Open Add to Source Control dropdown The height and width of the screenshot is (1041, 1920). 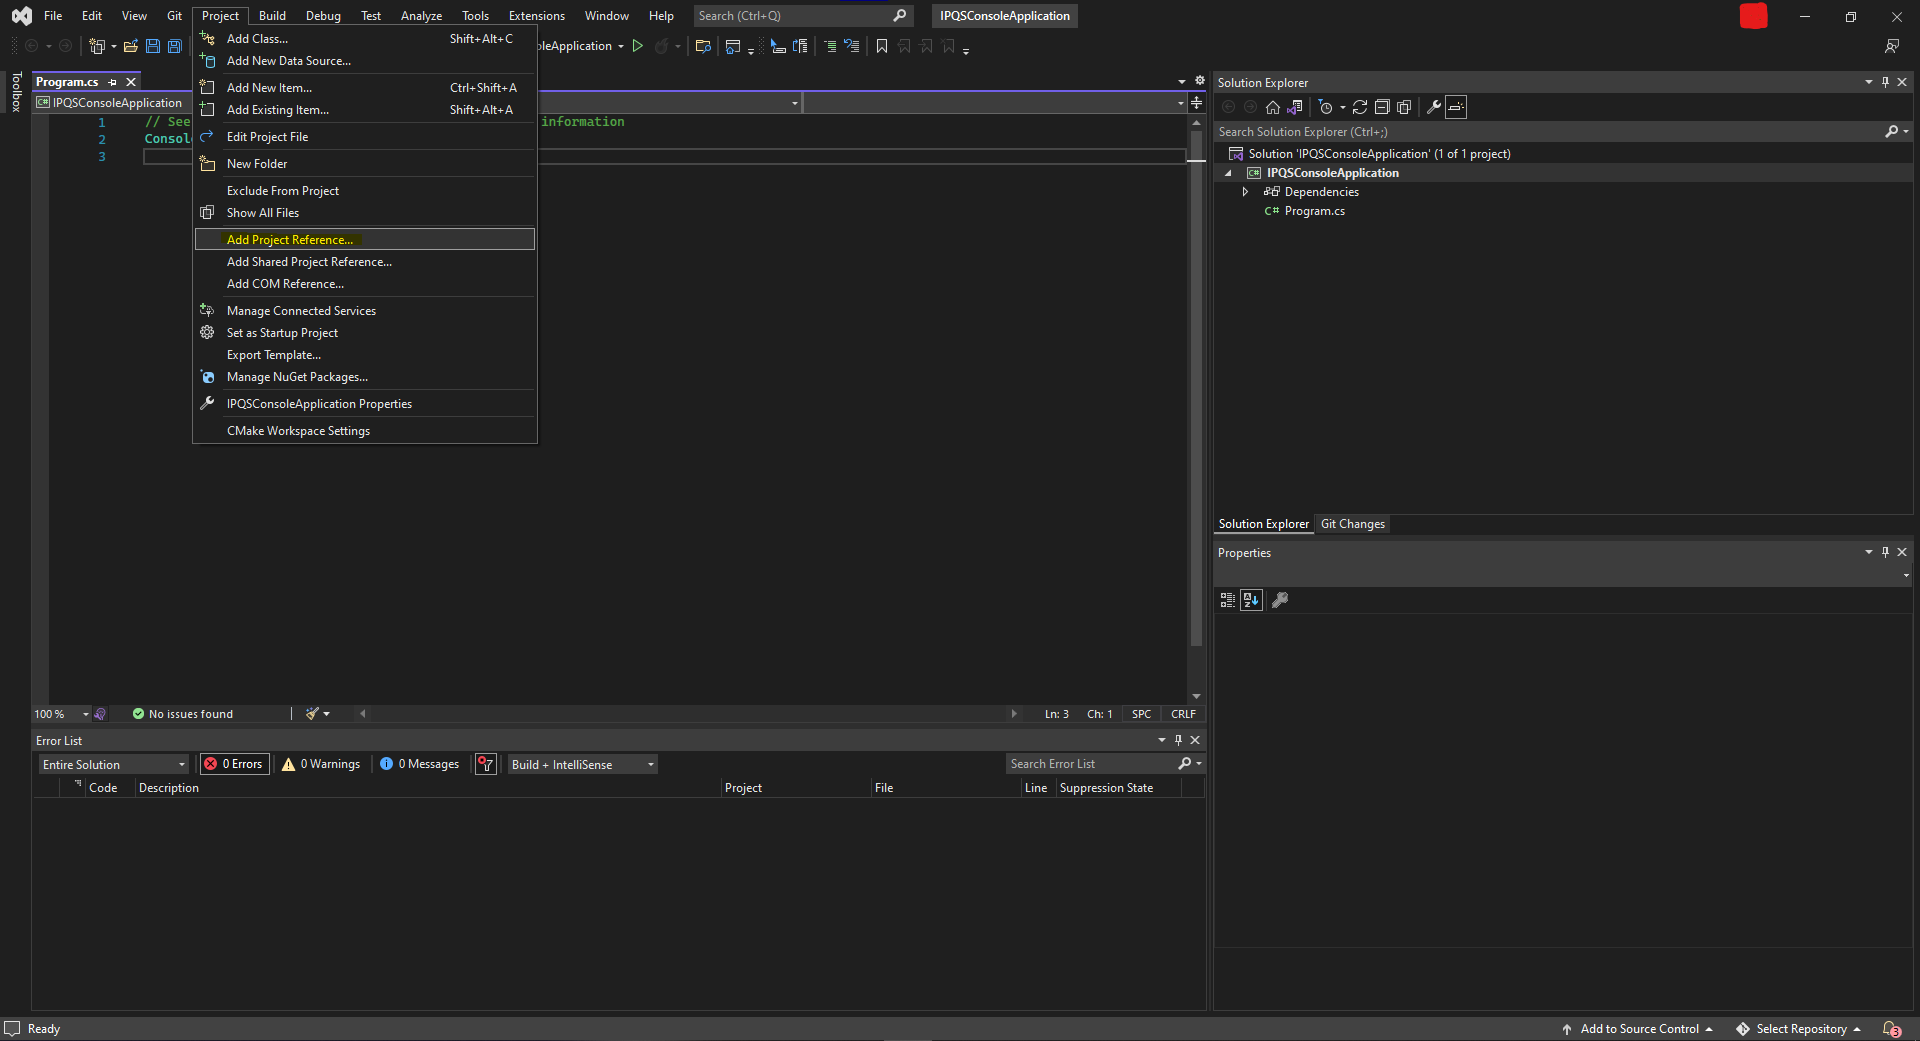1638,1029
